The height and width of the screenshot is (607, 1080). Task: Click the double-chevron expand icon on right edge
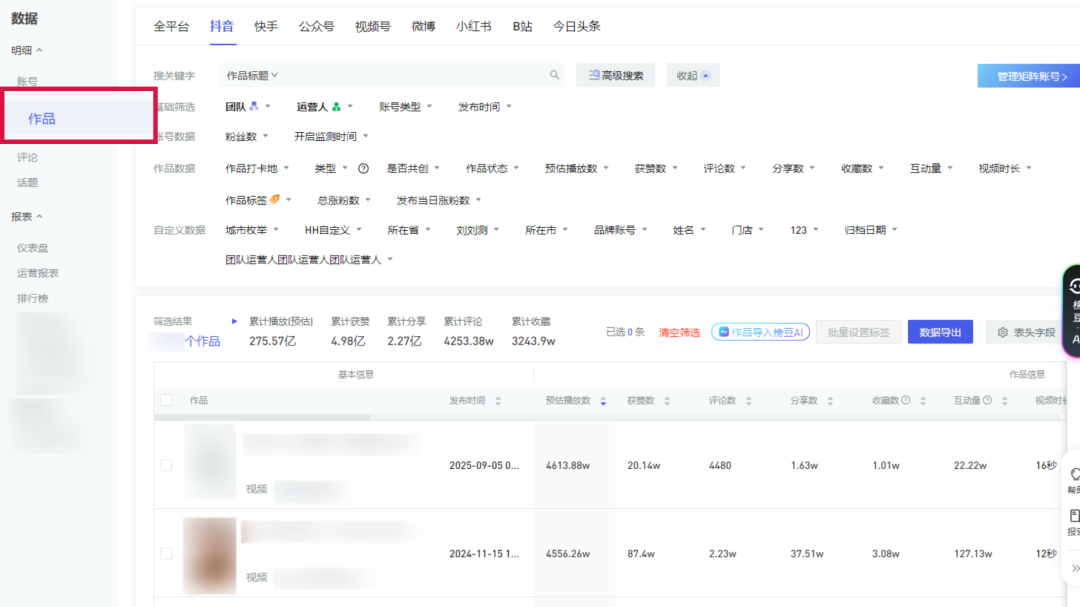1074,568
